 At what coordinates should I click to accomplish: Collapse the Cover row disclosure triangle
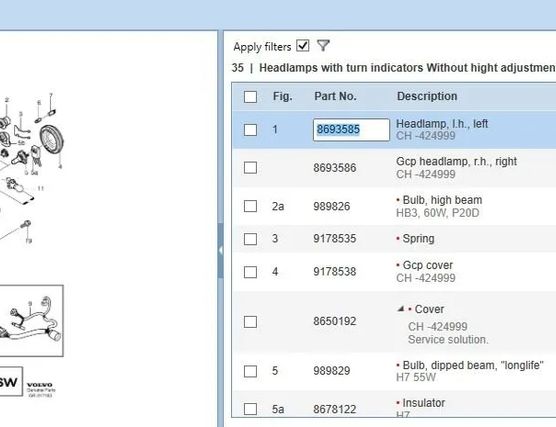click(x=401, y=309)
